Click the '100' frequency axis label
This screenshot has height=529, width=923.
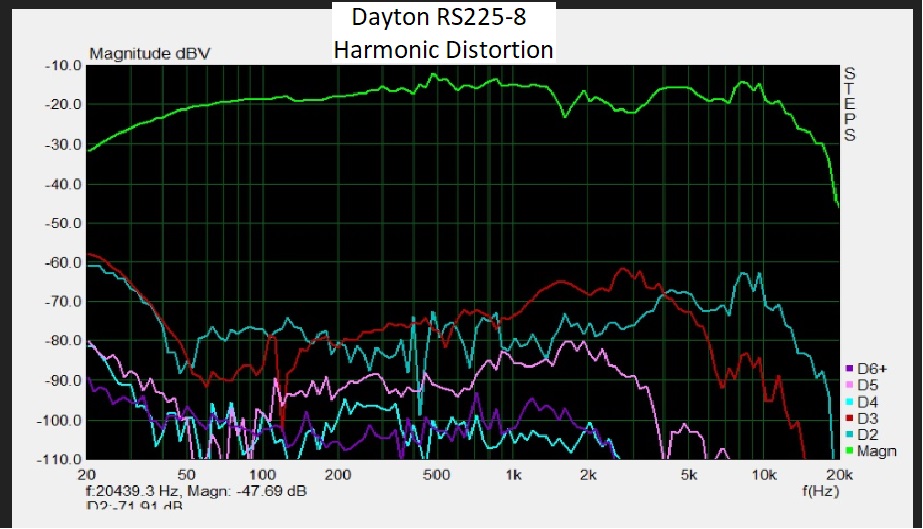point(262,475)
